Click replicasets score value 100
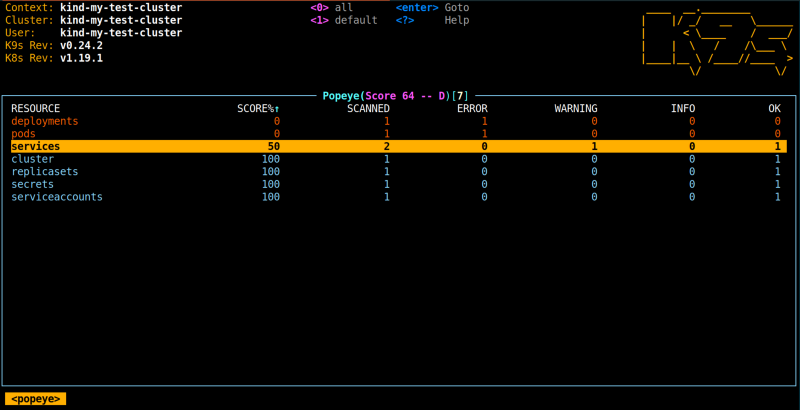 pos(271,171)
